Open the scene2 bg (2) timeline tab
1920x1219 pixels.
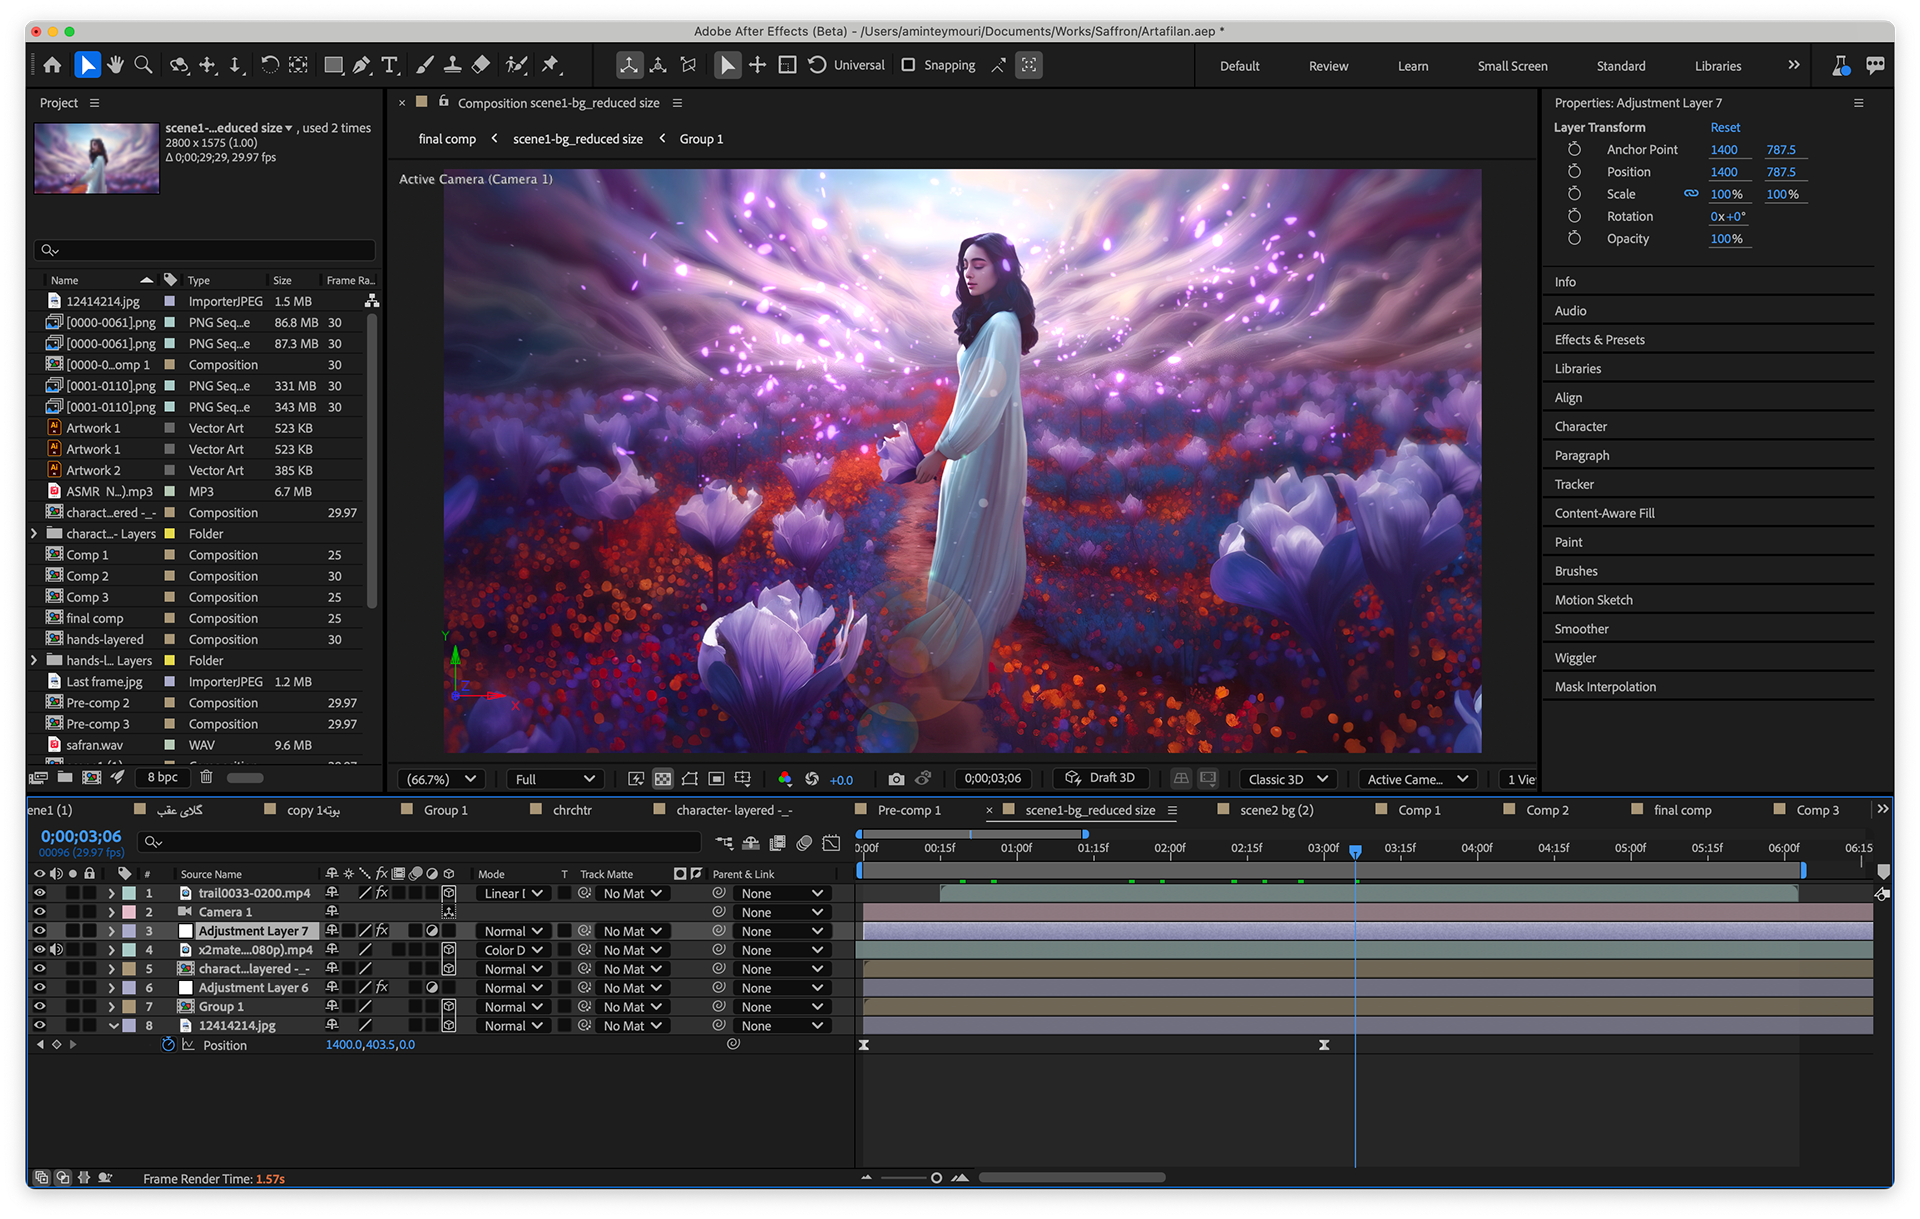(x=1276, y=811)
